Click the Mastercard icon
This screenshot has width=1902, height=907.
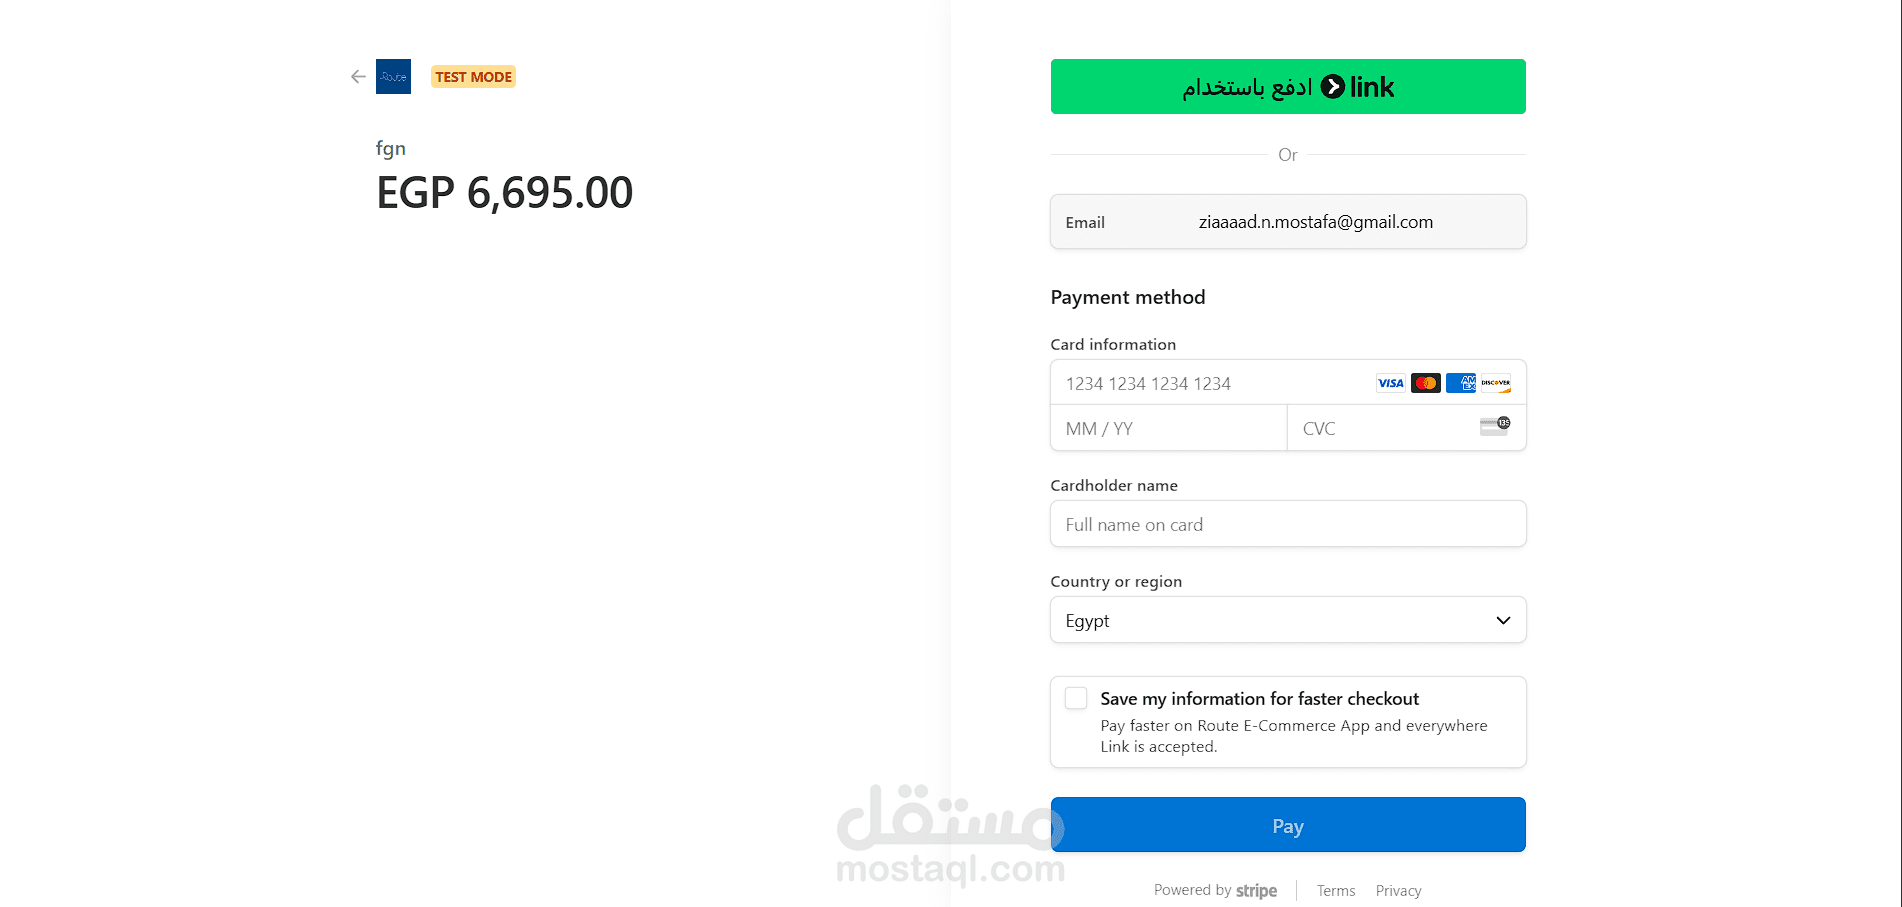[x=1425, y=383]
